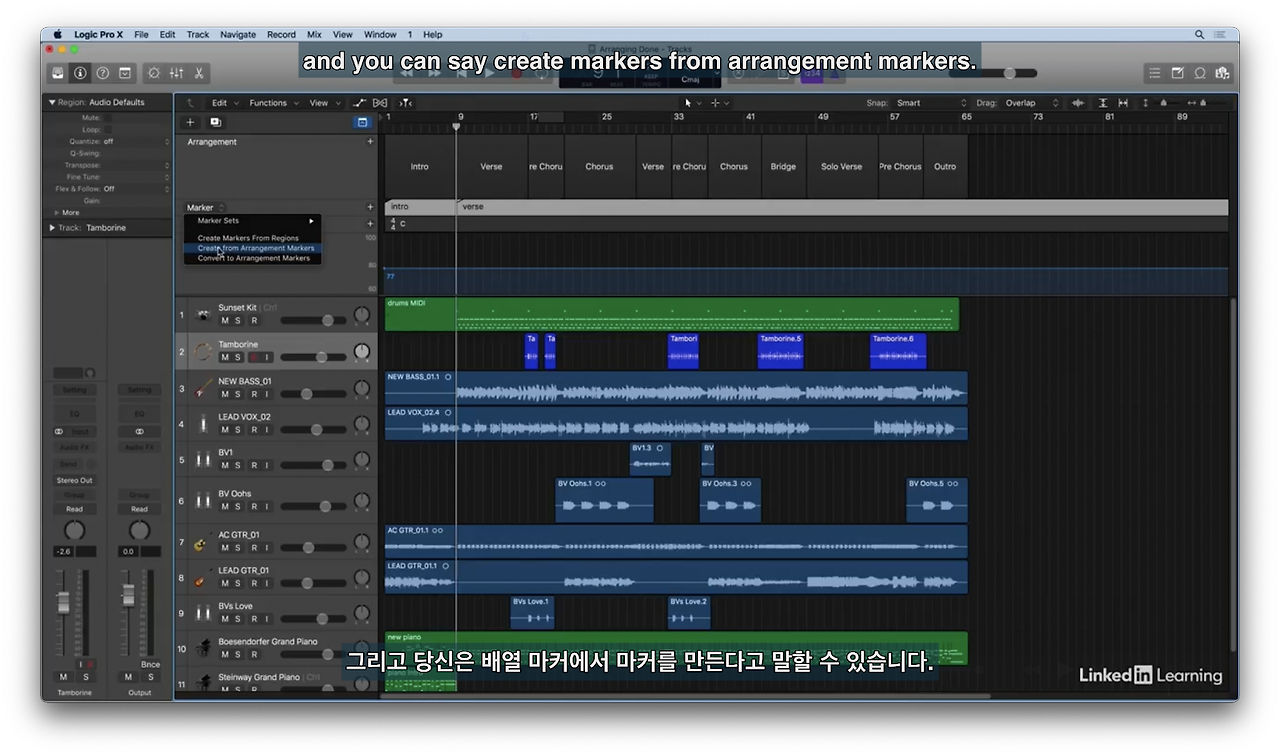Click the Catch Playhead icon
The height and width of the screenshot is (756, 1280).
[x=405, y=103]
